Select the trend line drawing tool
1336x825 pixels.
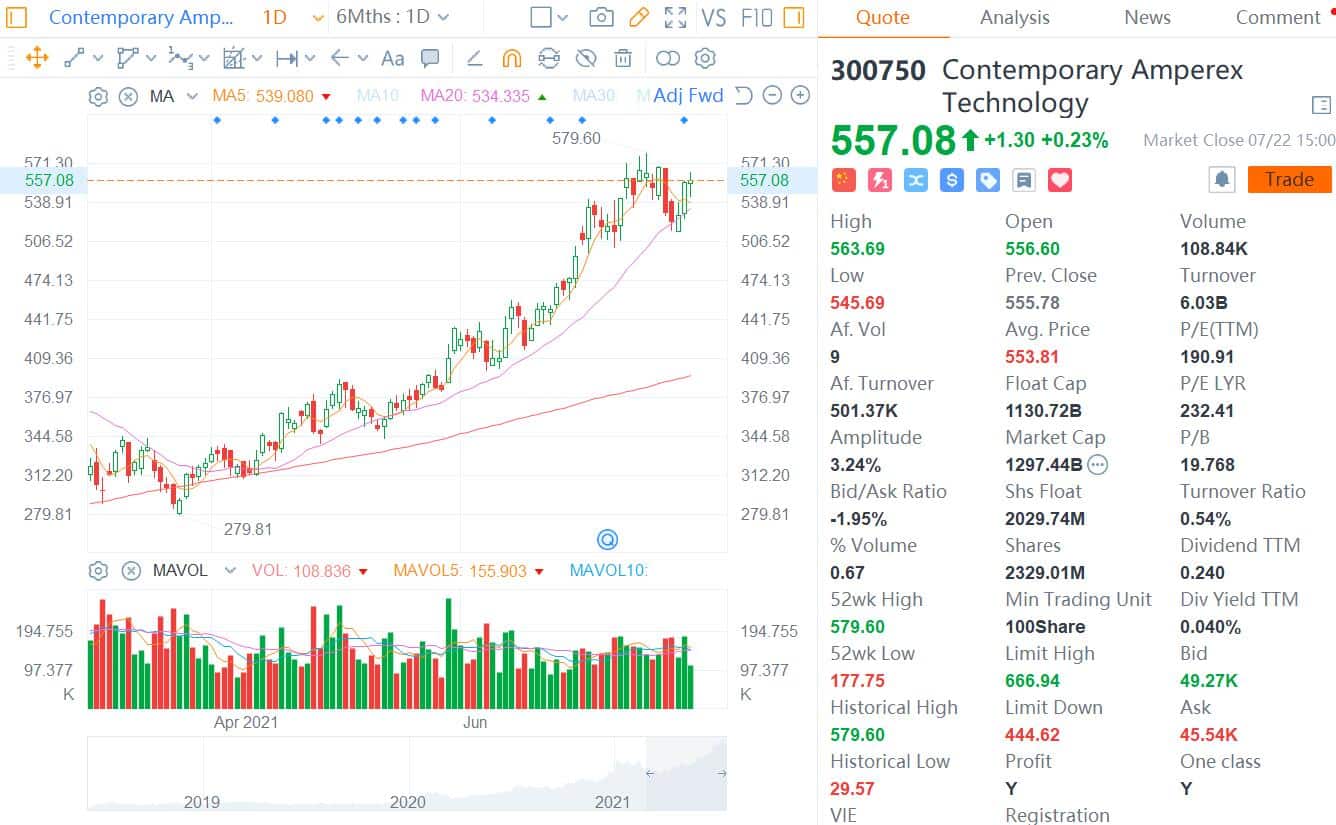tap(73, 59)
